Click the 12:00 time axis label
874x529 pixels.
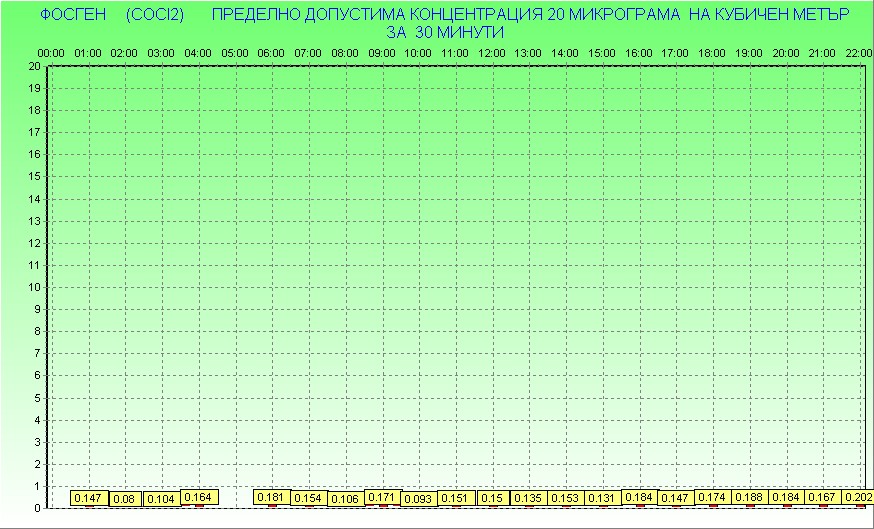pyautogui.click(x=492, y=54)
